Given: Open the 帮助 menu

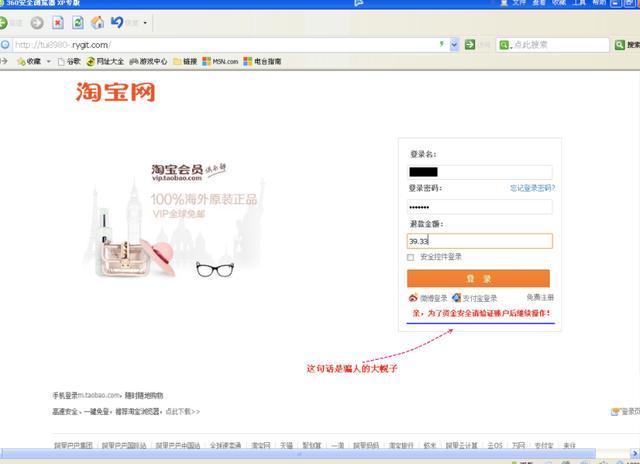Looking at the screenshot, I should [x=599, y=2].
